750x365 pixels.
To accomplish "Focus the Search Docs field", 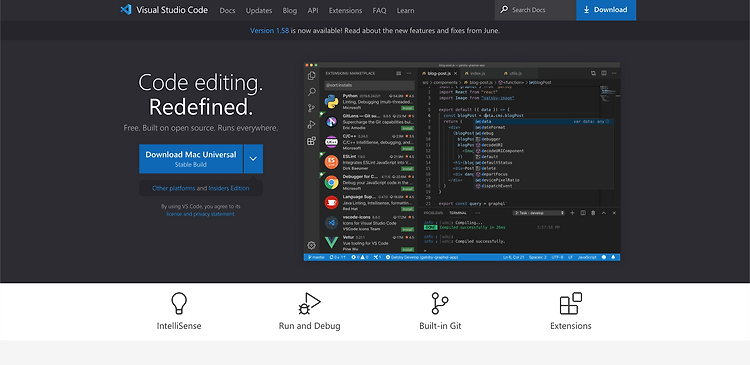I will tap(535, 10).
